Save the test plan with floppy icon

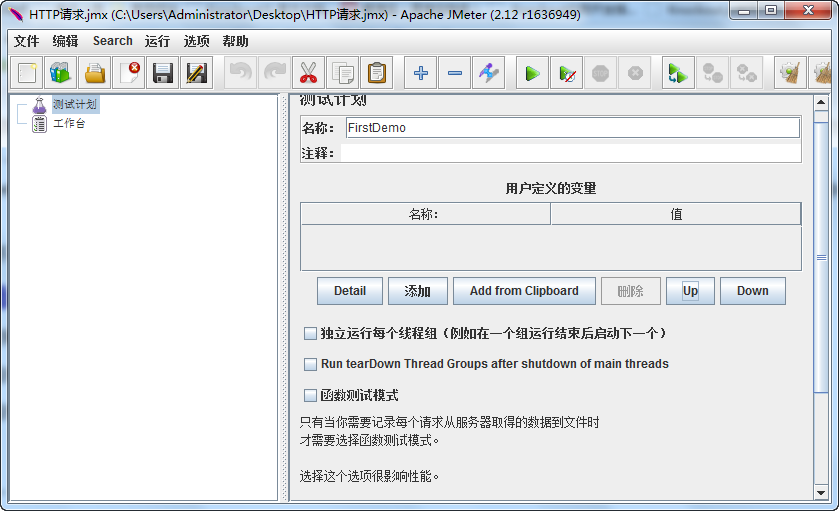(163, 73)
